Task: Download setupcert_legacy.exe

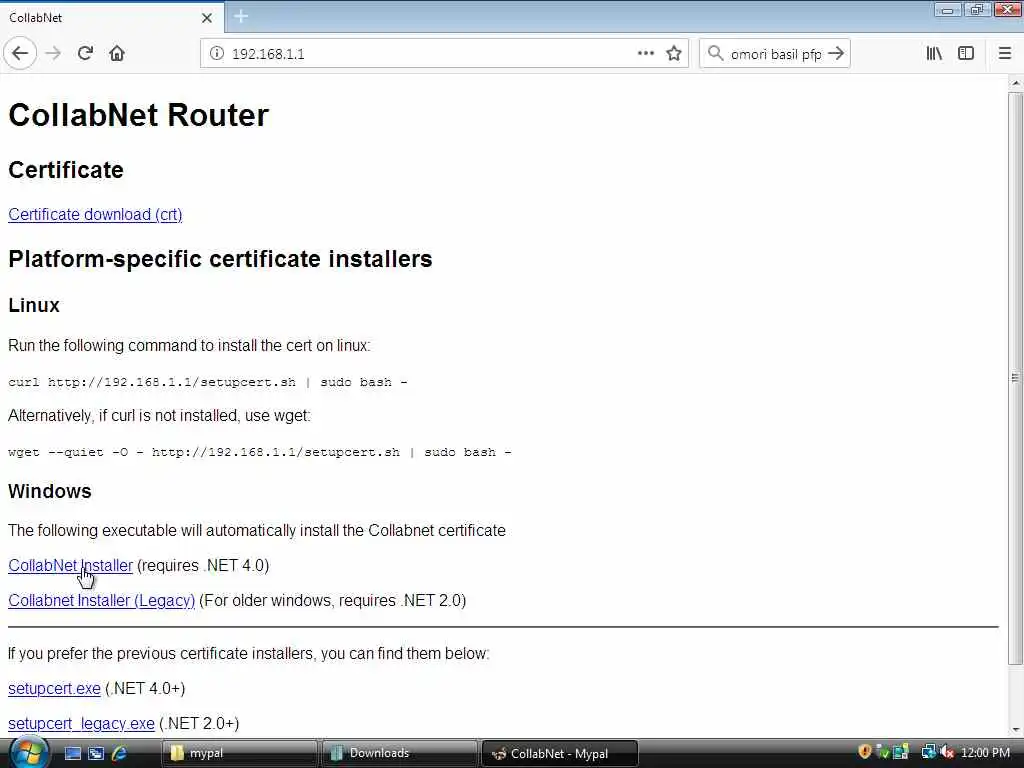Action: coord(82,724)
